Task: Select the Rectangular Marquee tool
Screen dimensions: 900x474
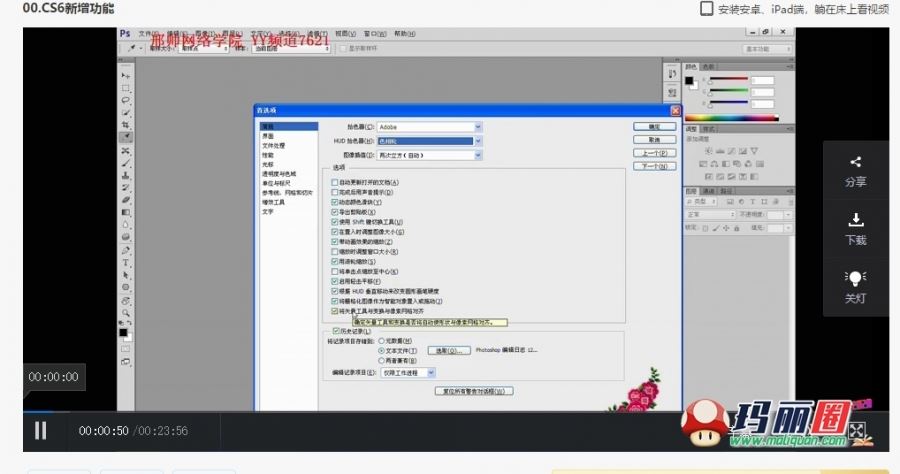Action: tap(125, 88)
